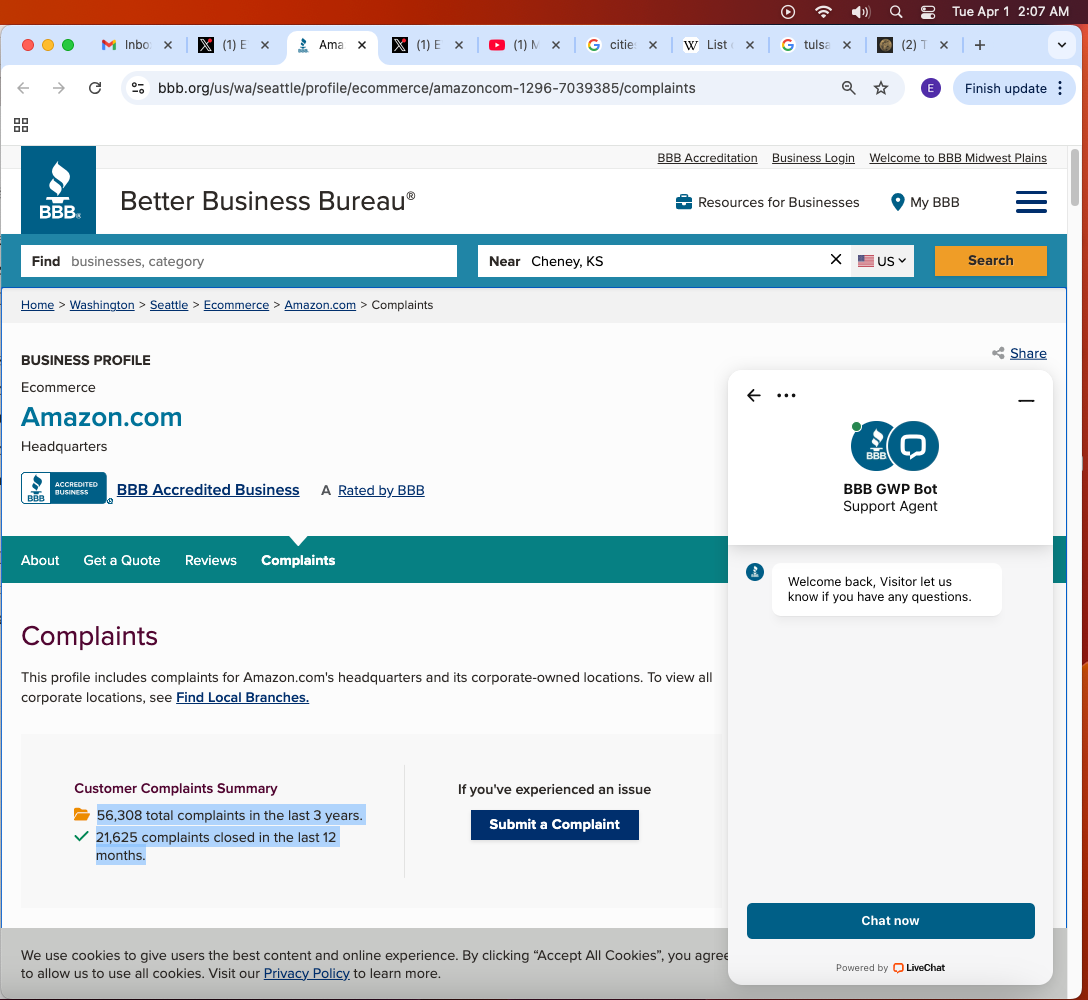Open Find Local Branches link
The width and height of the screenshot is (1088, 1000).
[x=242, y=697]
